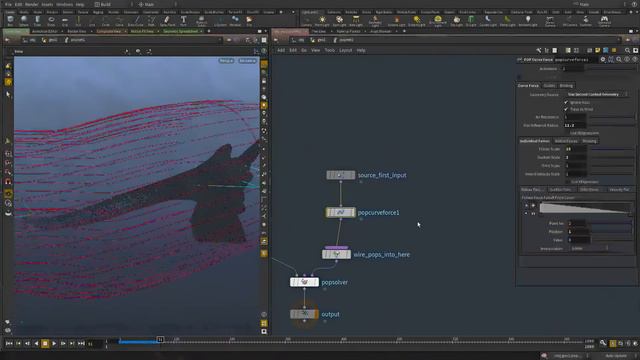Click the Sky Light shelf tool
640x360 pixels.
point(457,21)
